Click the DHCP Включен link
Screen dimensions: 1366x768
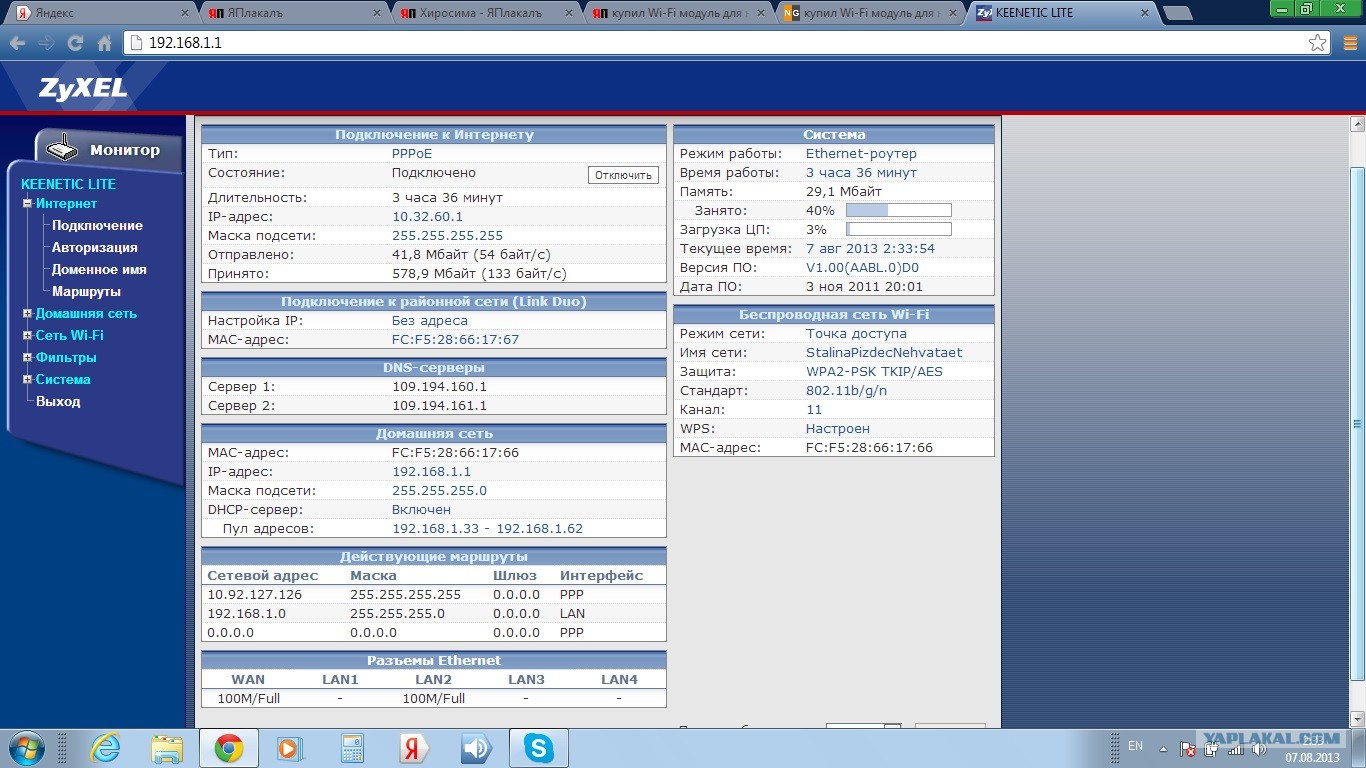coord(421,510)
